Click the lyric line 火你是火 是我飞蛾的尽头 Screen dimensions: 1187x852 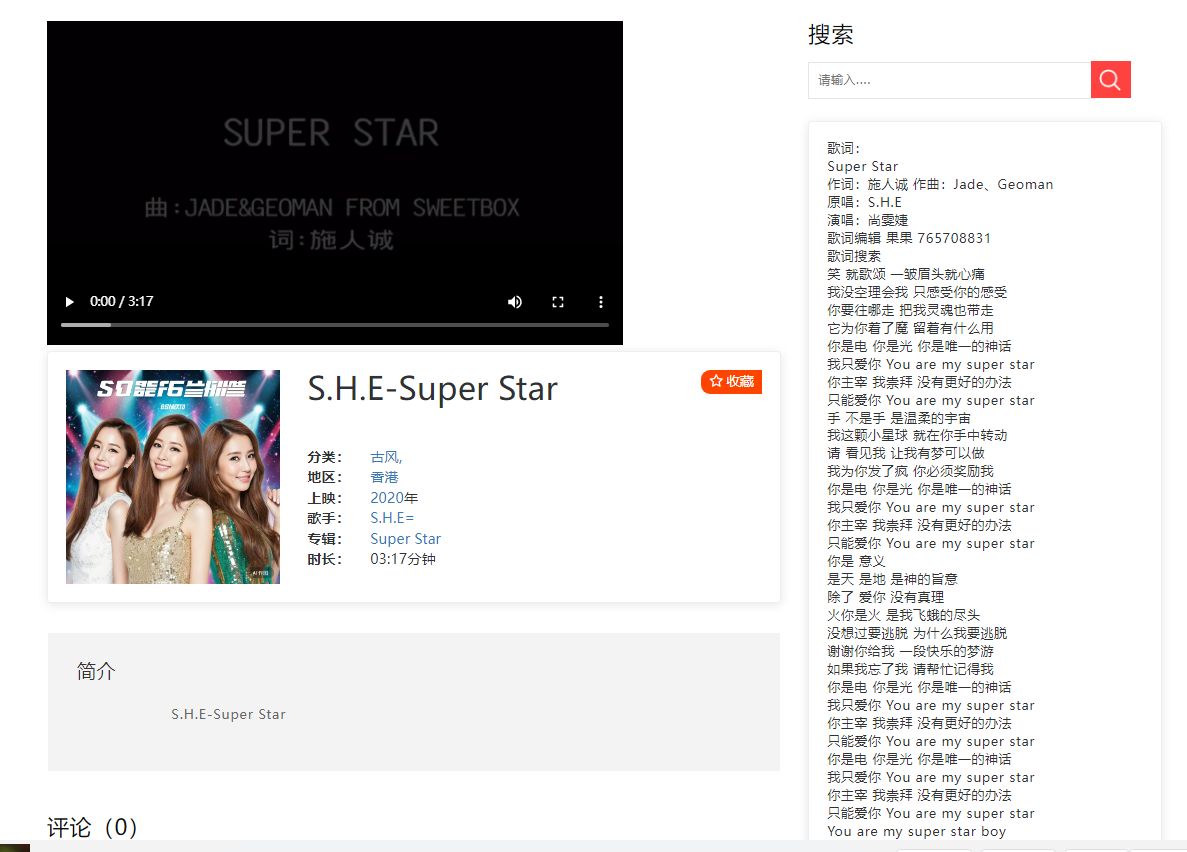pyautogui.click(x=903, y=615)
